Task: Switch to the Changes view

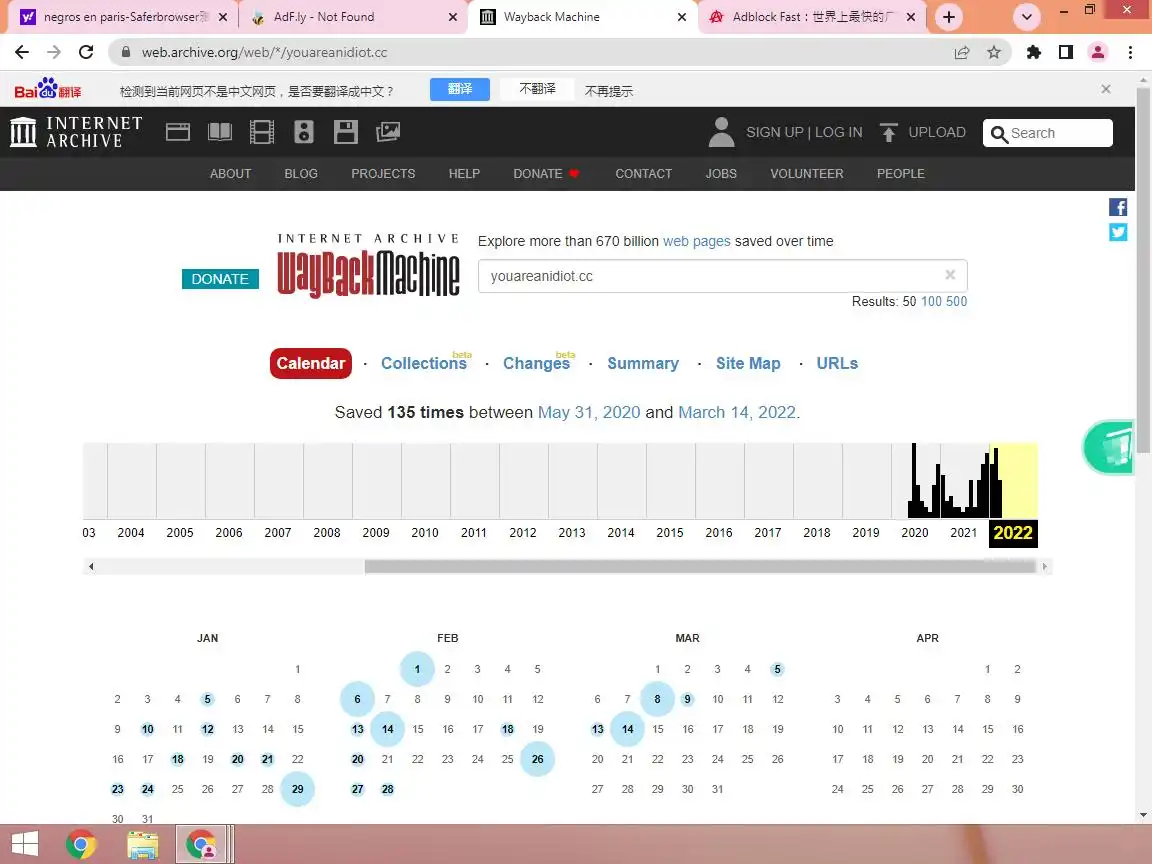Action: [536, 364]
